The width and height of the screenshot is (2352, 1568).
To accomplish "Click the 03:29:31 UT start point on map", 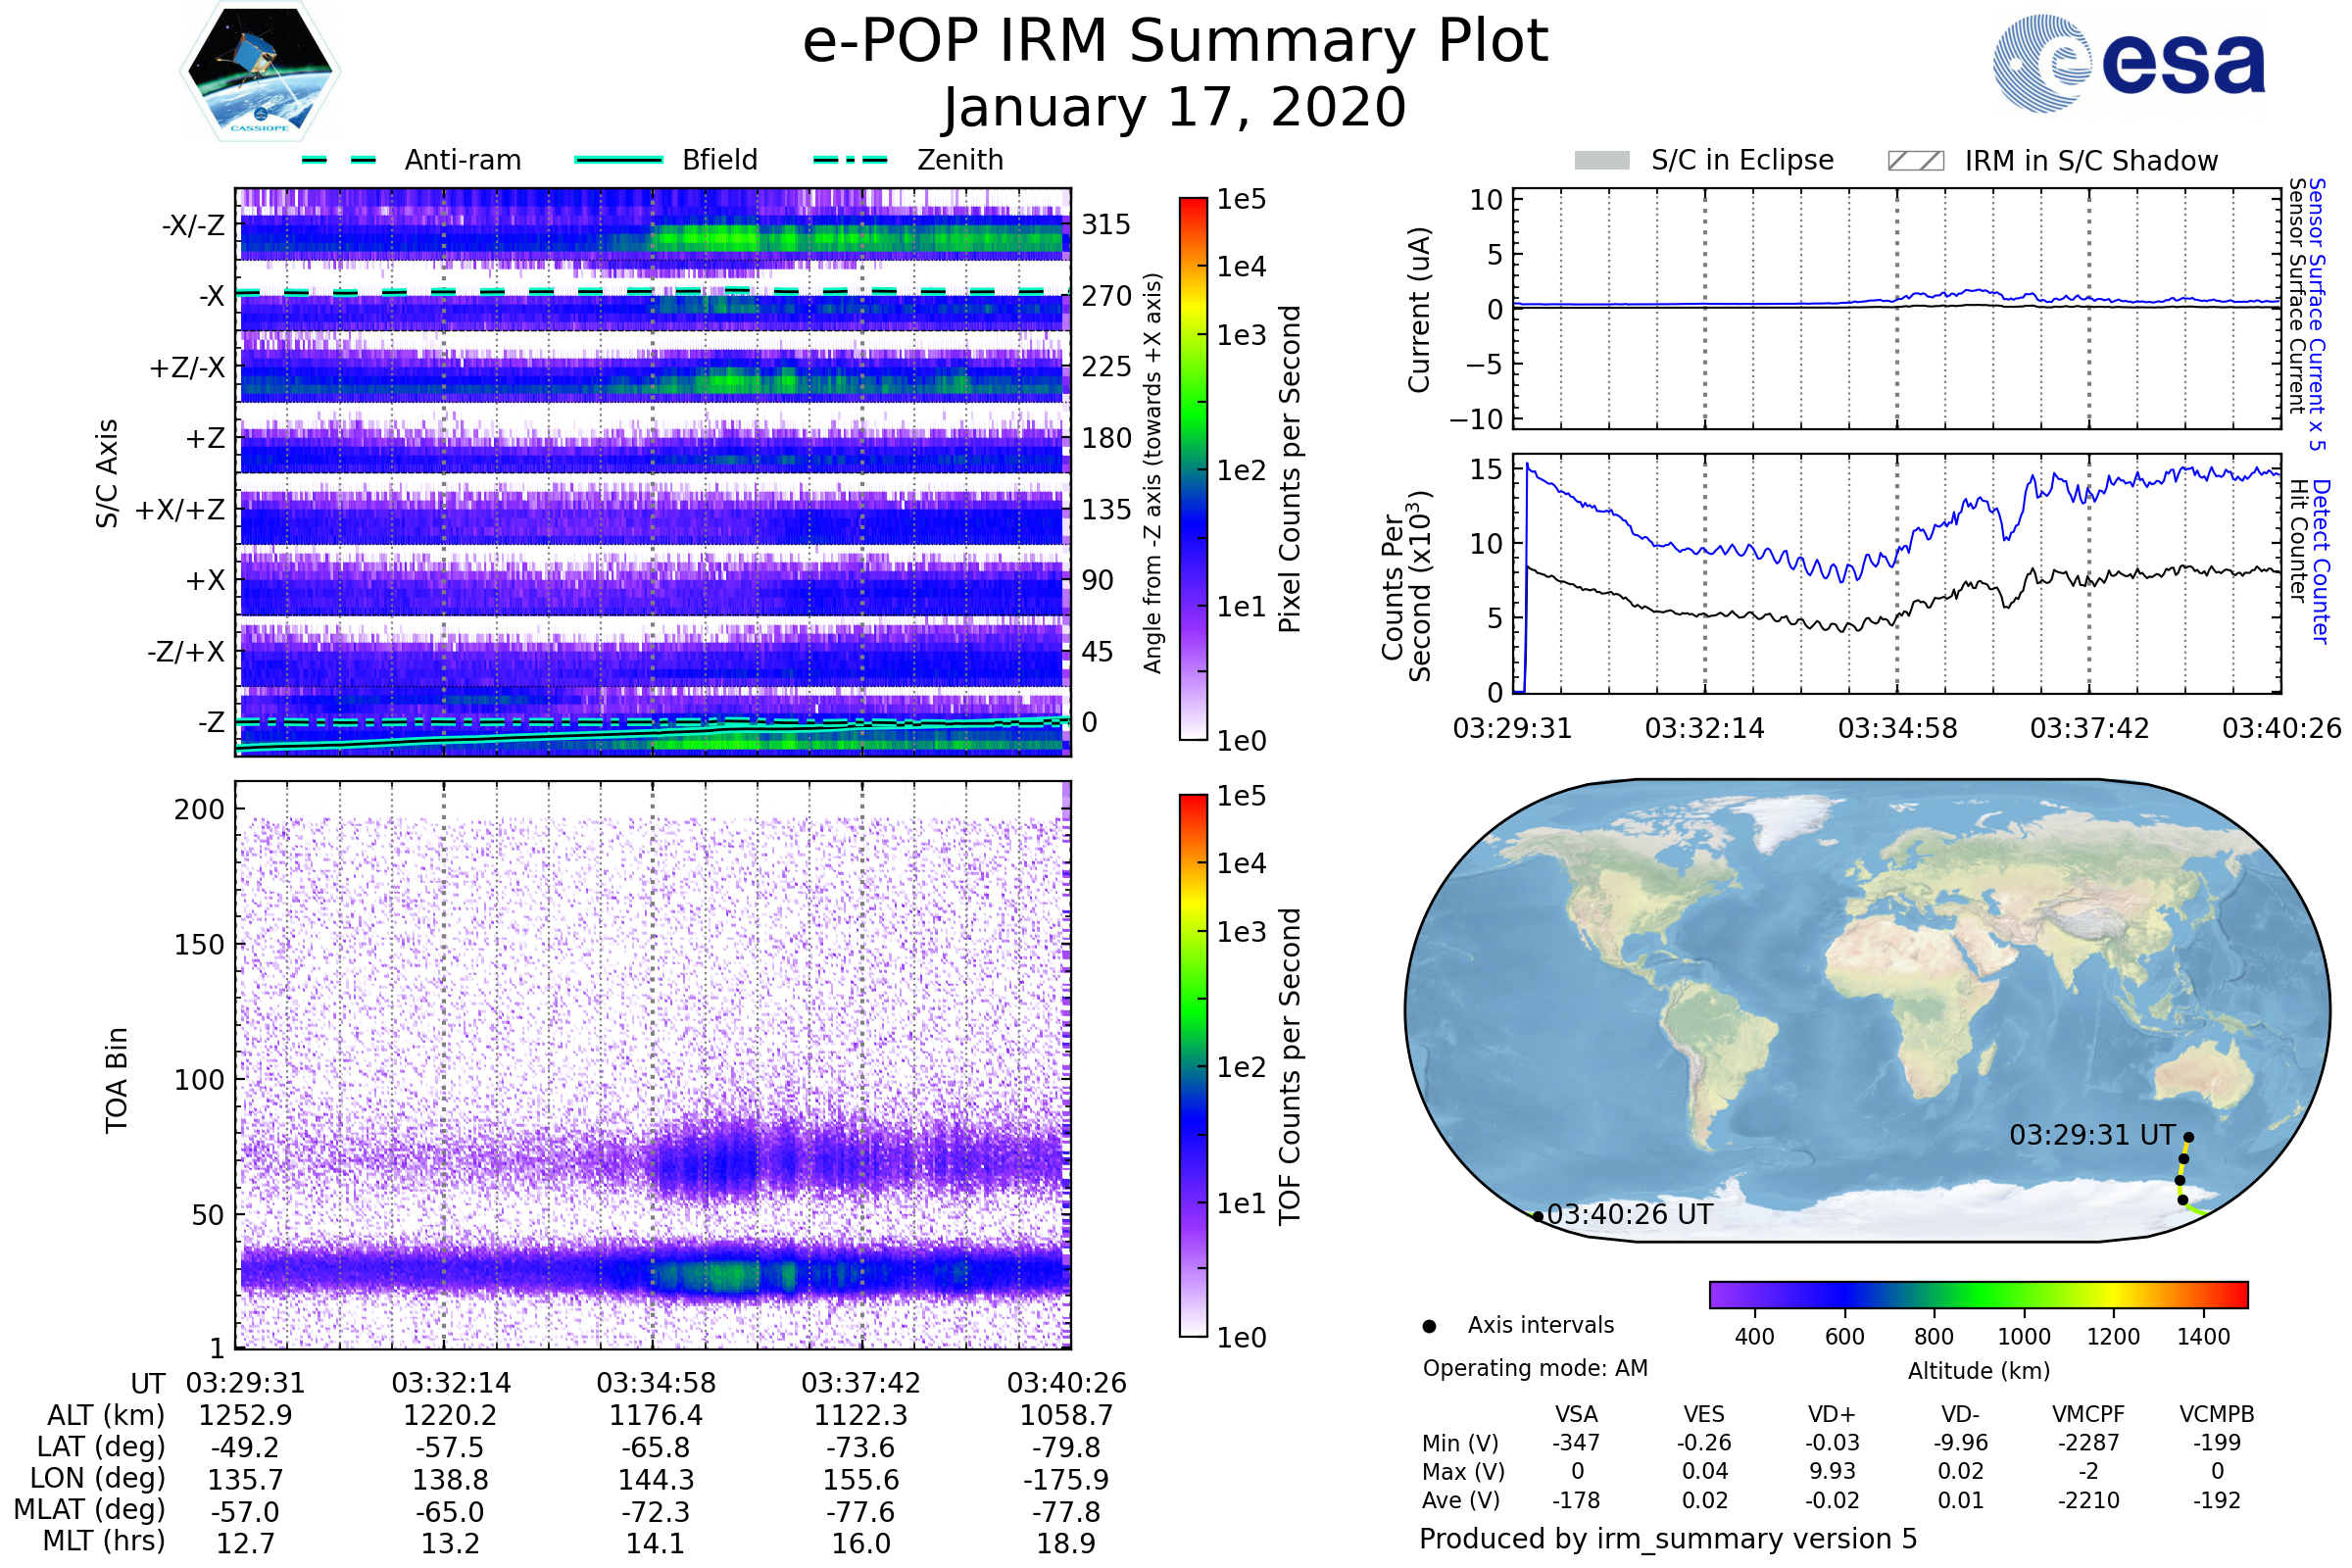I will coord(2188,1137).
